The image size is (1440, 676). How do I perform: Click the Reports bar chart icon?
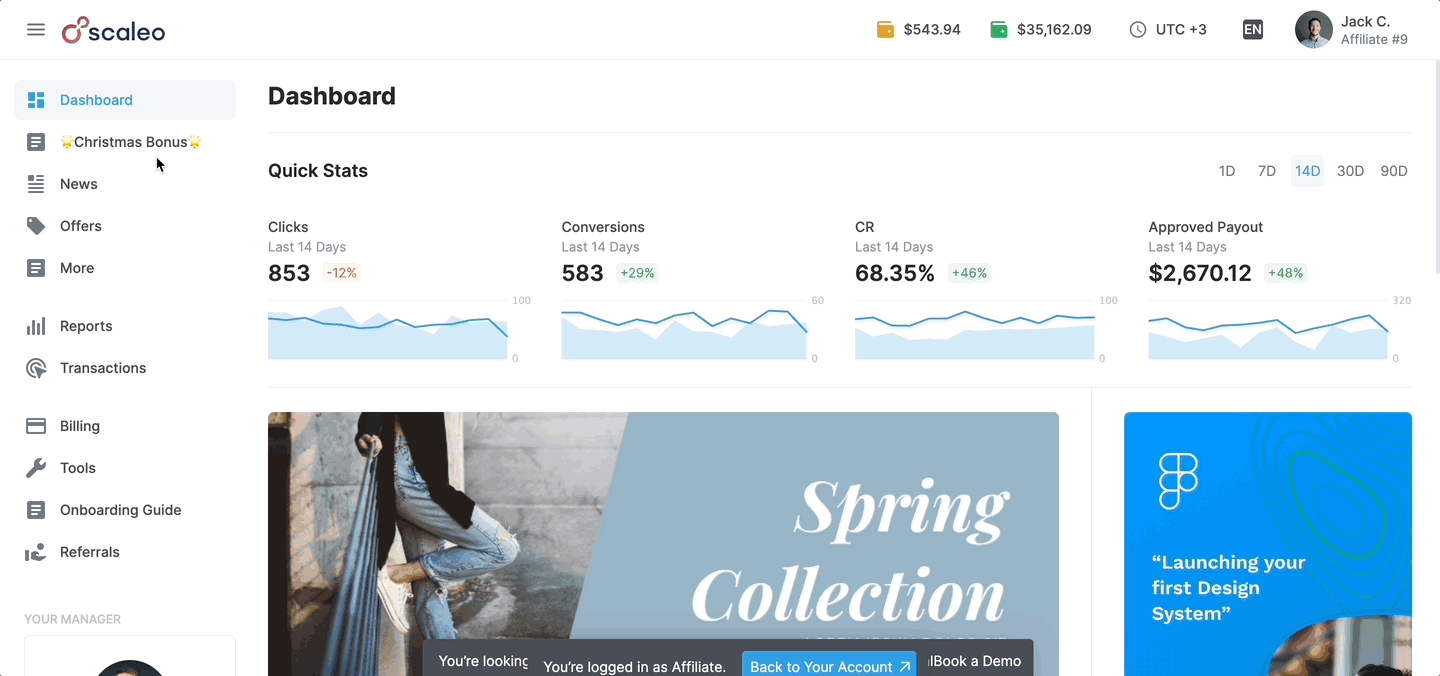pos(36,326)
